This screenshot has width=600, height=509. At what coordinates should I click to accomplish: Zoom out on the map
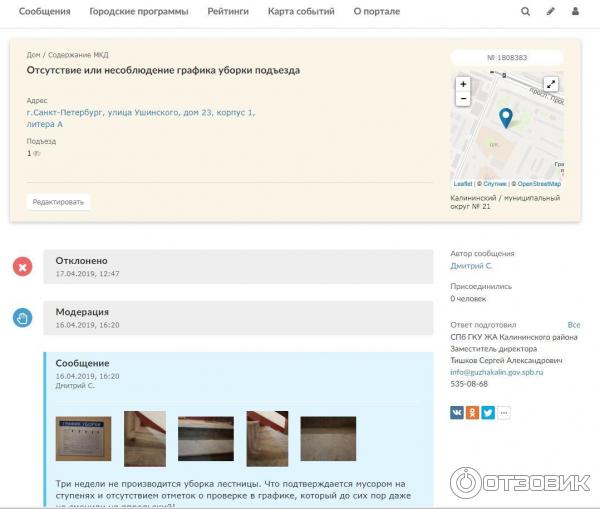[x=462, y=99]
